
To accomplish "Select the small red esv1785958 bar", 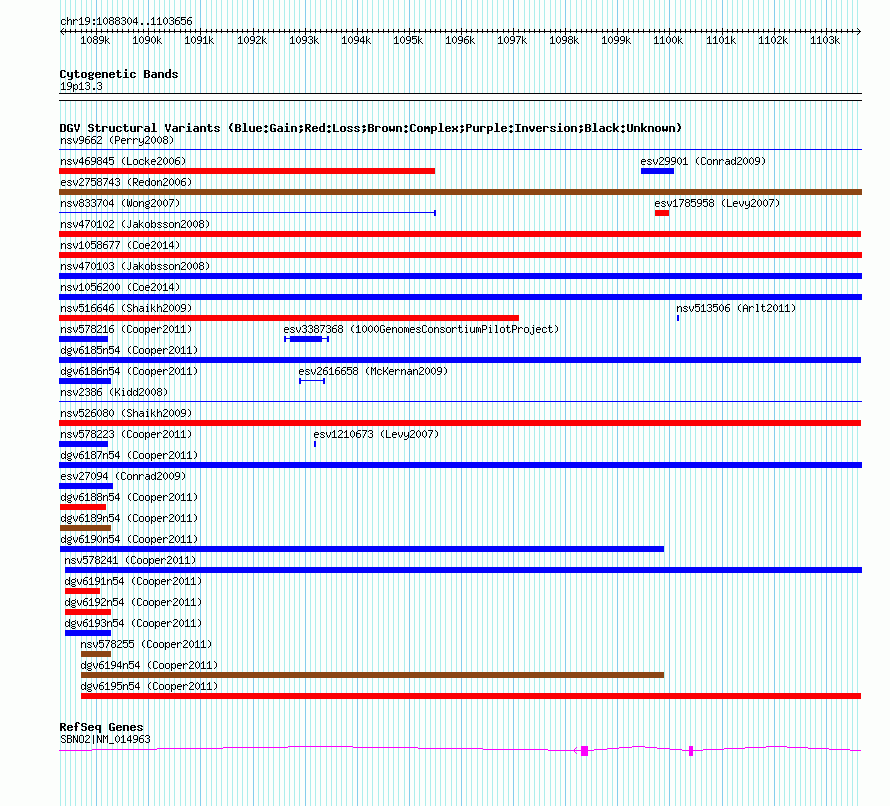I will click(662, 213).
